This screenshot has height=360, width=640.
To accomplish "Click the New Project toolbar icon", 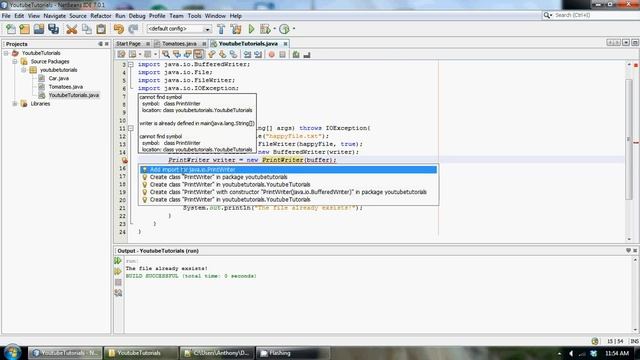I will click(x=24, y=29).
